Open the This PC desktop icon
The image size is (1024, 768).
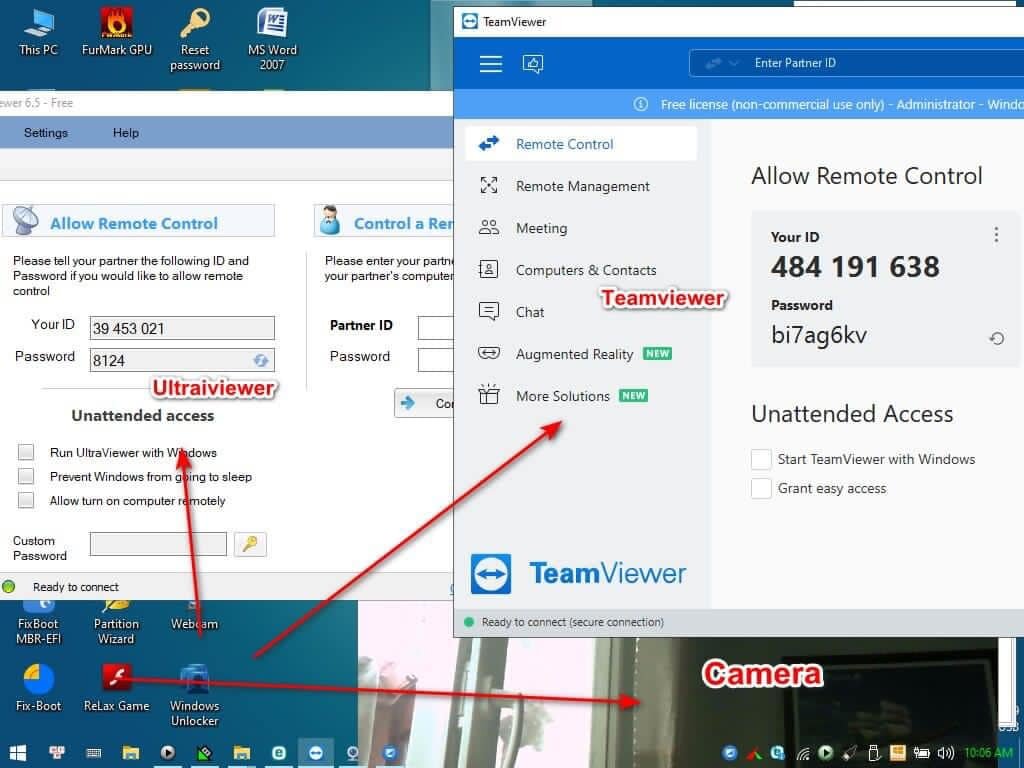coord(39,31)
